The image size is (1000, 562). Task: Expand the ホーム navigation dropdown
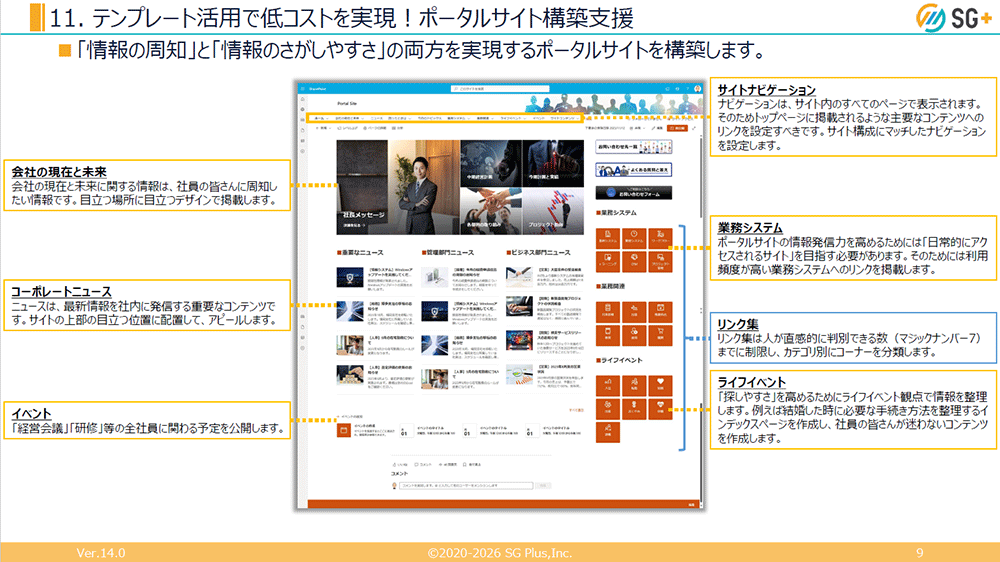(x=320, y=118)
